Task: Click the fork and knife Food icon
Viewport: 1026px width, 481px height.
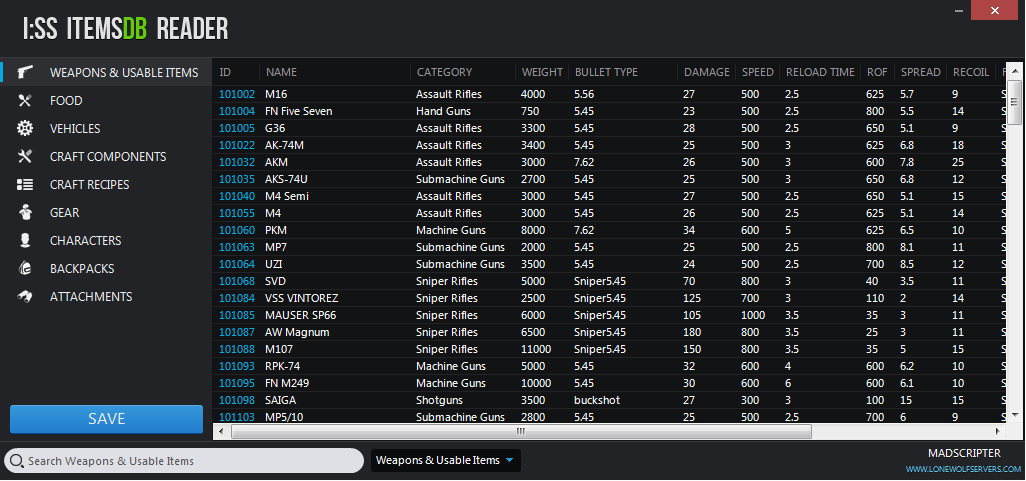Action: click(25, 100)
